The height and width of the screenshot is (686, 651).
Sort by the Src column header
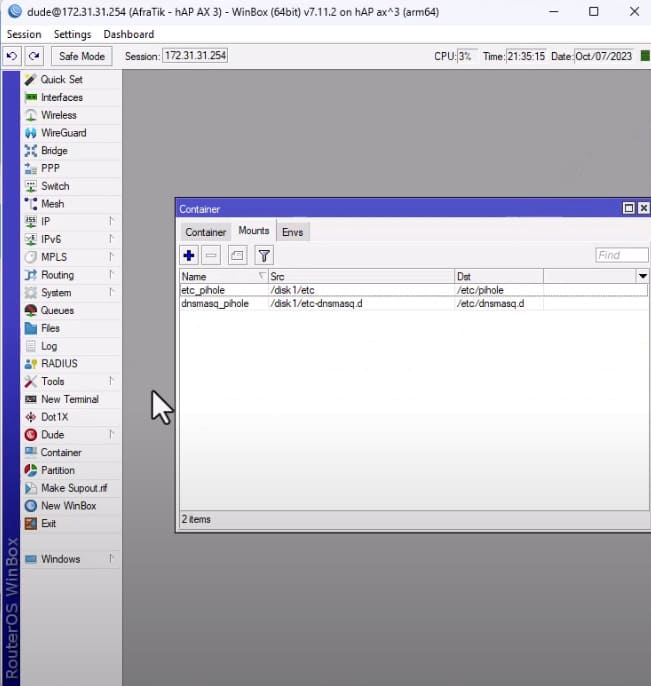tap(361, 276)
